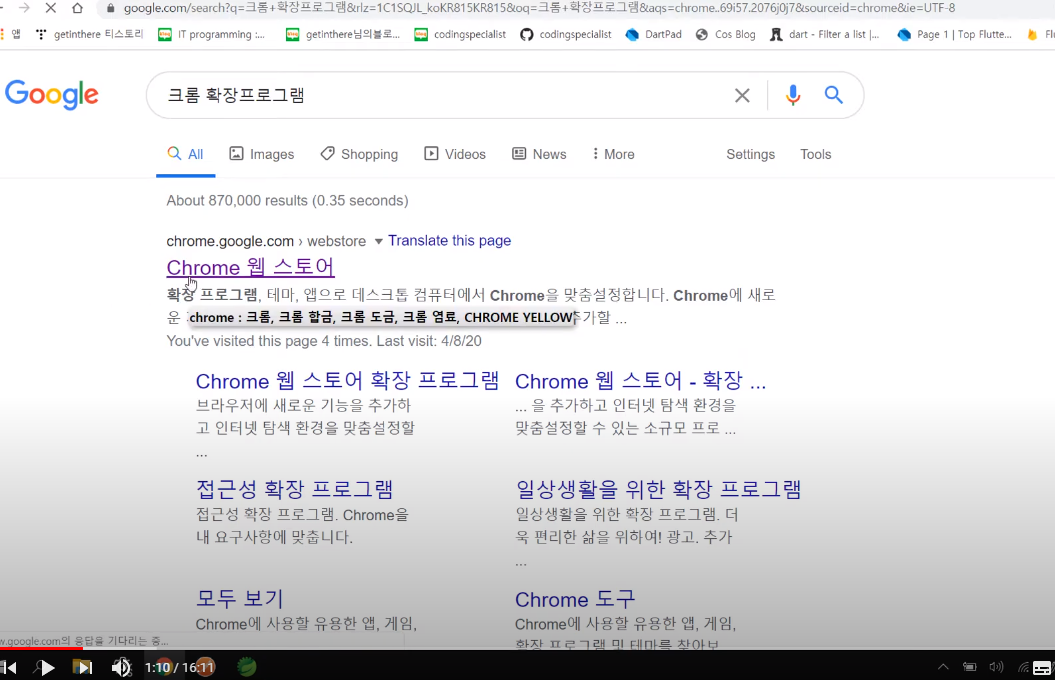
Task: Click the forward navigation arrow
Action: pyautogui.click(x=24, y=8)
